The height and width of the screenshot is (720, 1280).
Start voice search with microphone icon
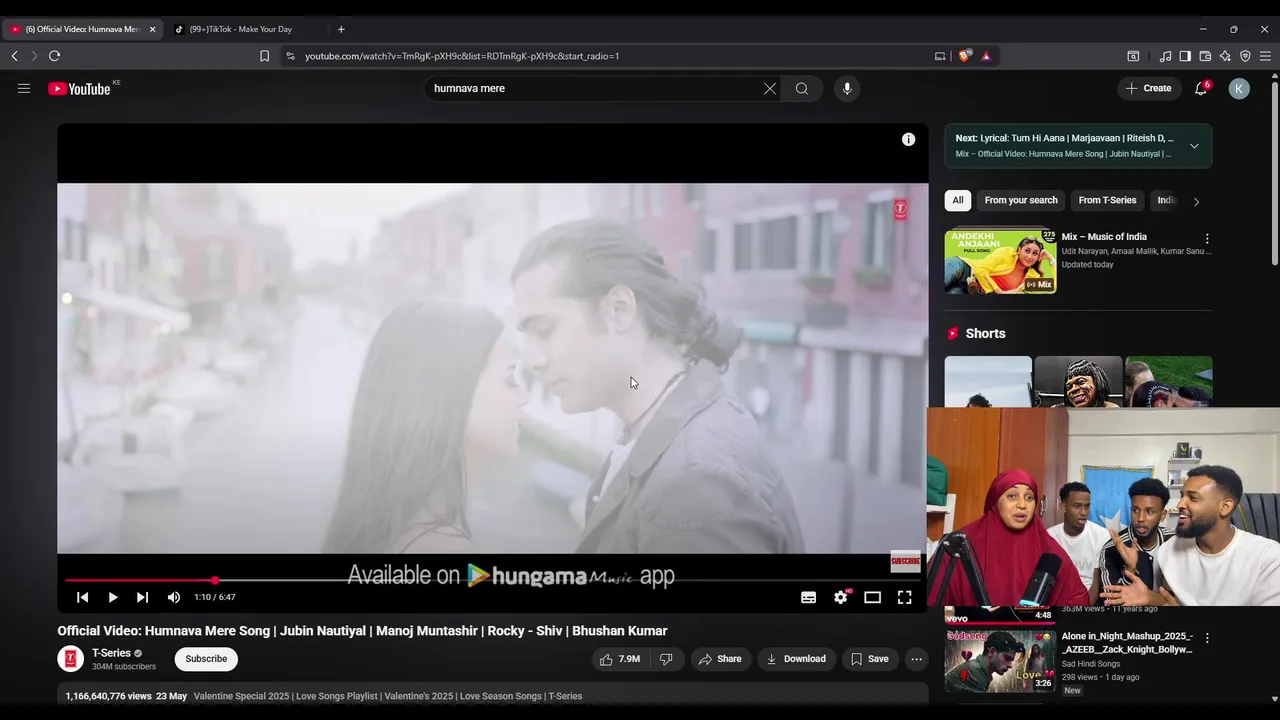847,88
